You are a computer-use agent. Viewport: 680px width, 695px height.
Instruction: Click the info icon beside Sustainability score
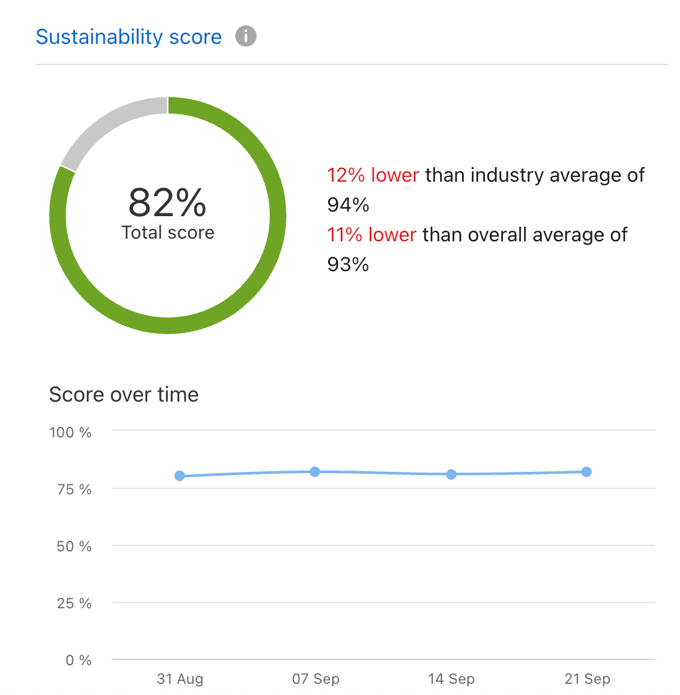point(246,37)
